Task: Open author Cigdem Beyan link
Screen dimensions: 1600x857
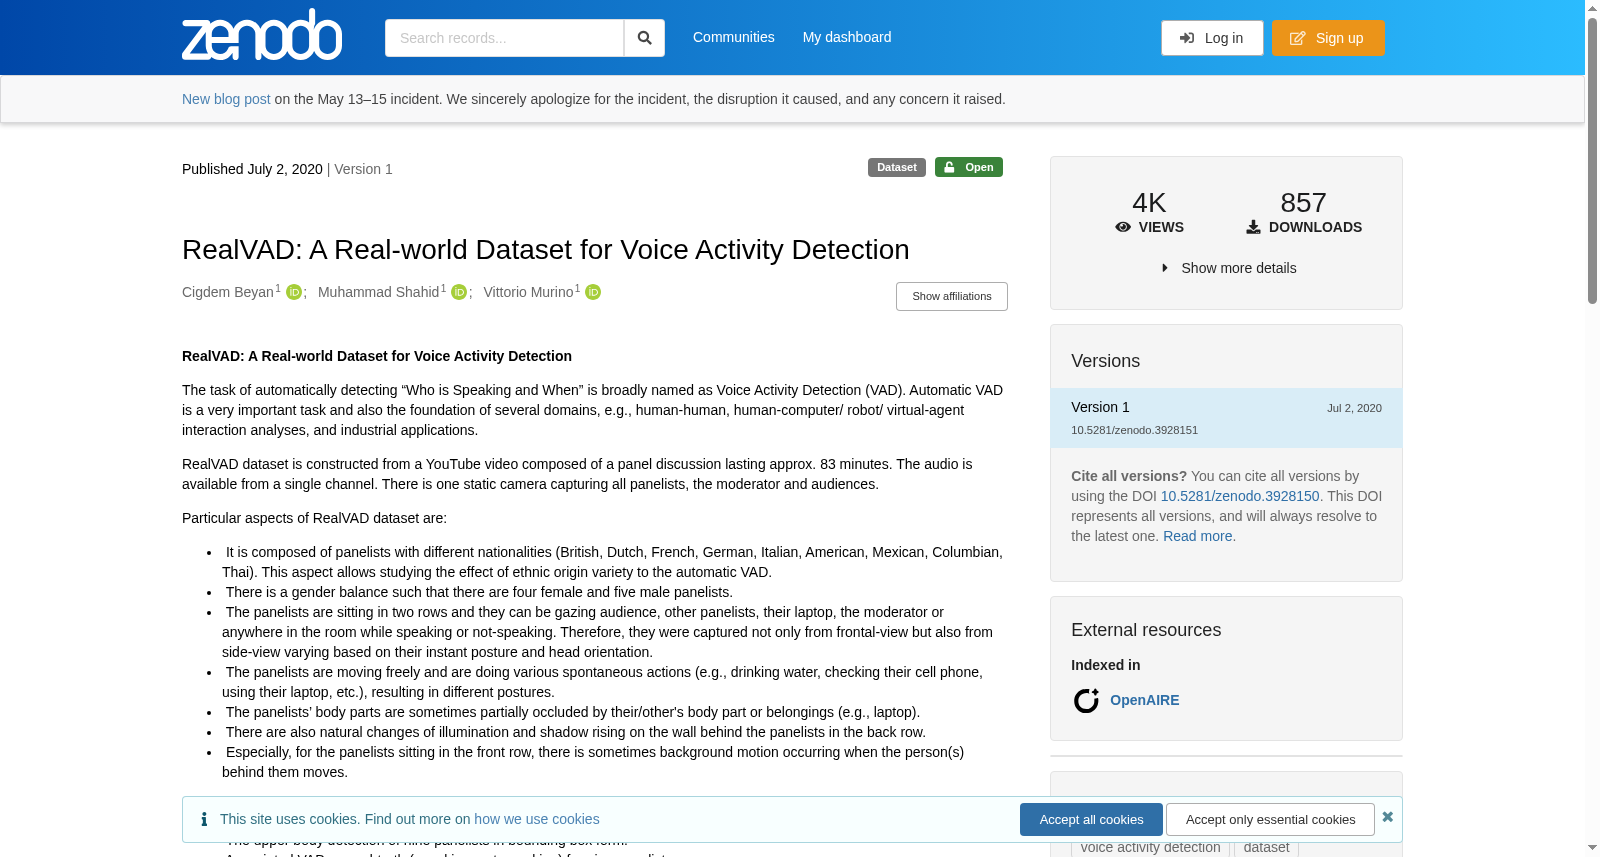Action: tap(228, 292)
